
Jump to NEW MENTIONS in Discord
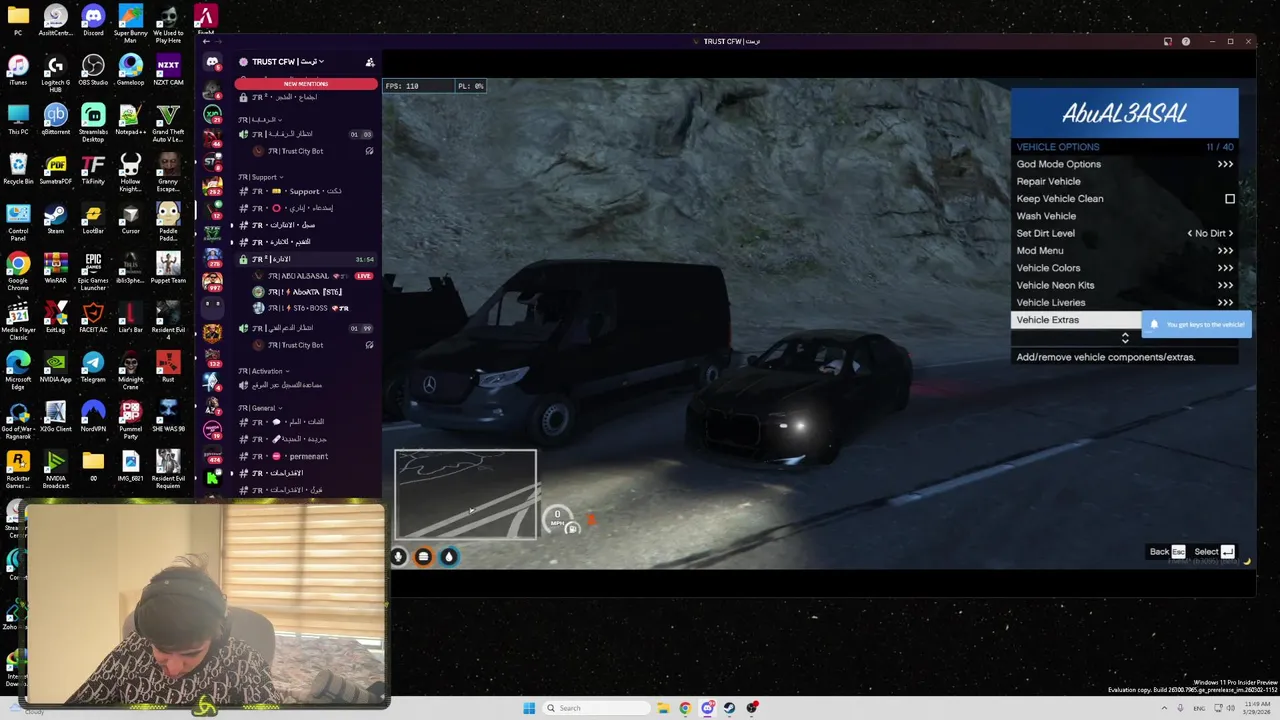tap(306, 84)
